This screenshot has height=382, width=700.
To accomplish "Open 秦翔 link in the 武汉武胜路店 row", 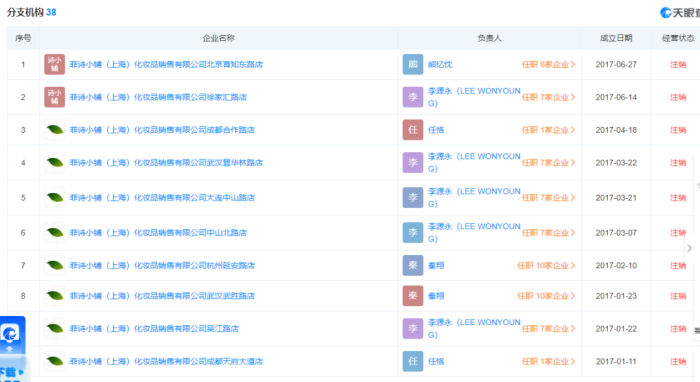I will tap(436, 296).
